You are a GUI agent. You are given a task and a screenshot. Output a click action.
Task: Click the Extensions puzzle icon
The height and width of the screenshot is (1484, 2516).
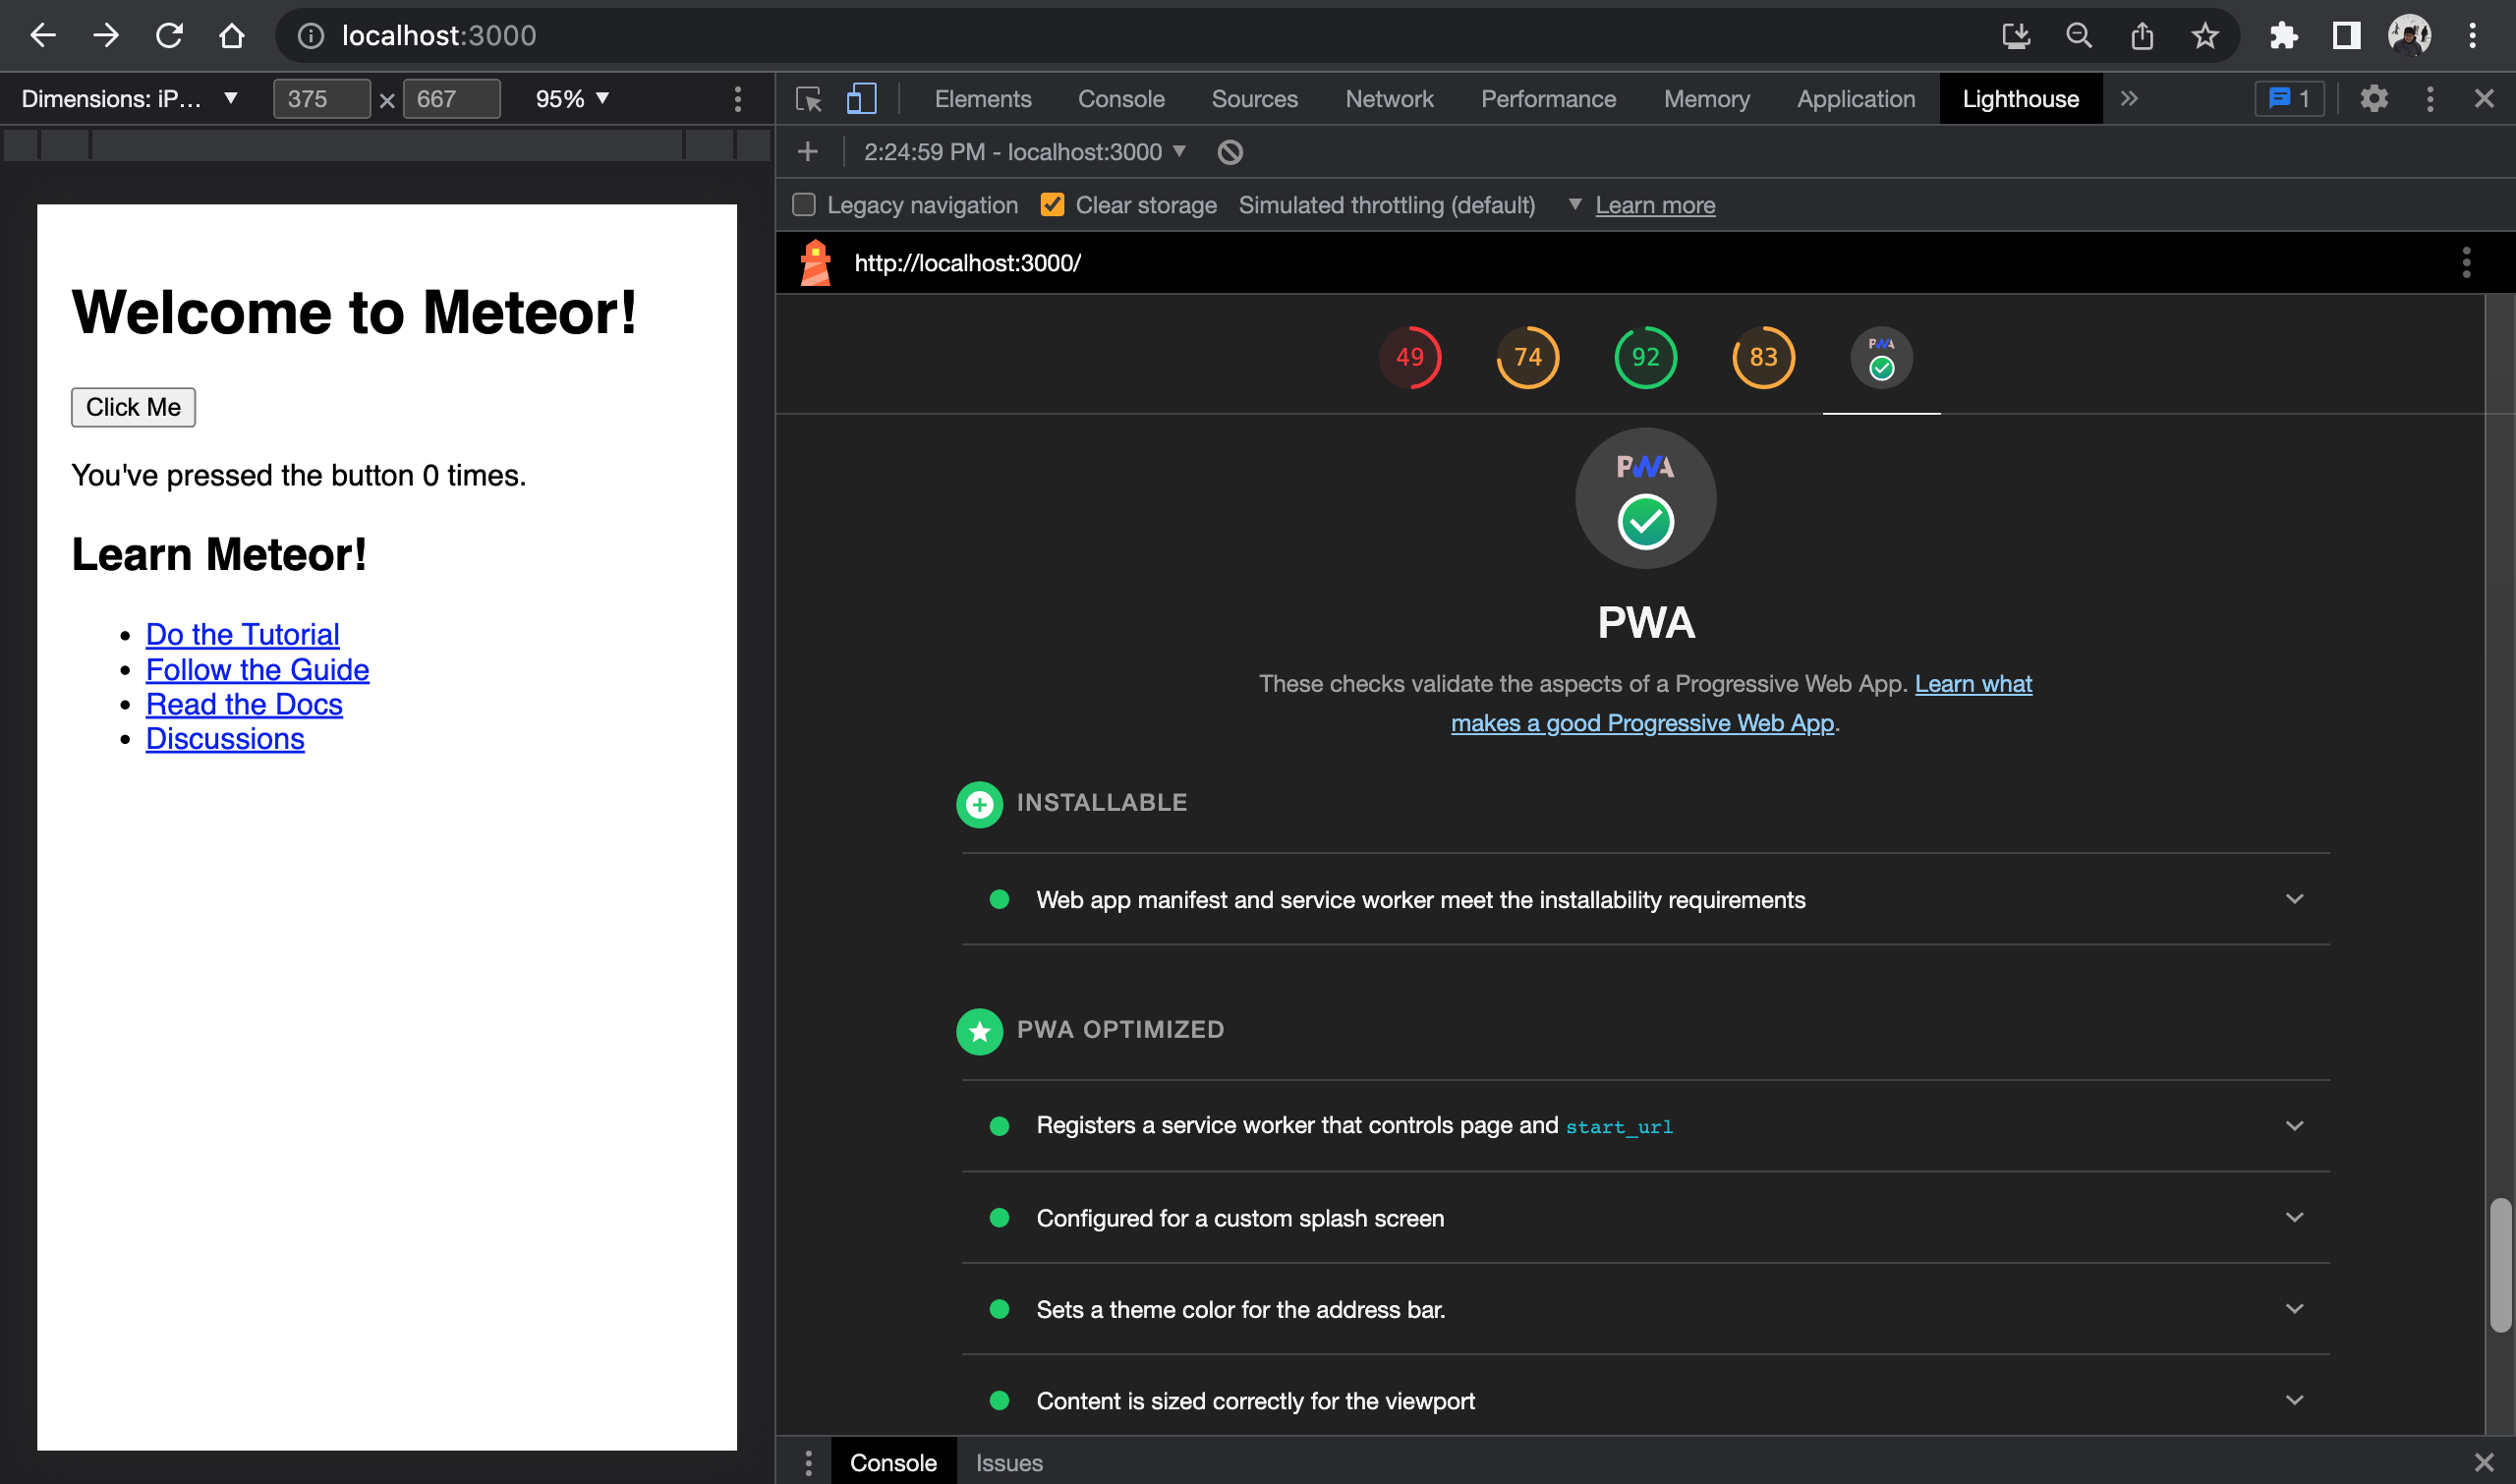(2284, 36)
